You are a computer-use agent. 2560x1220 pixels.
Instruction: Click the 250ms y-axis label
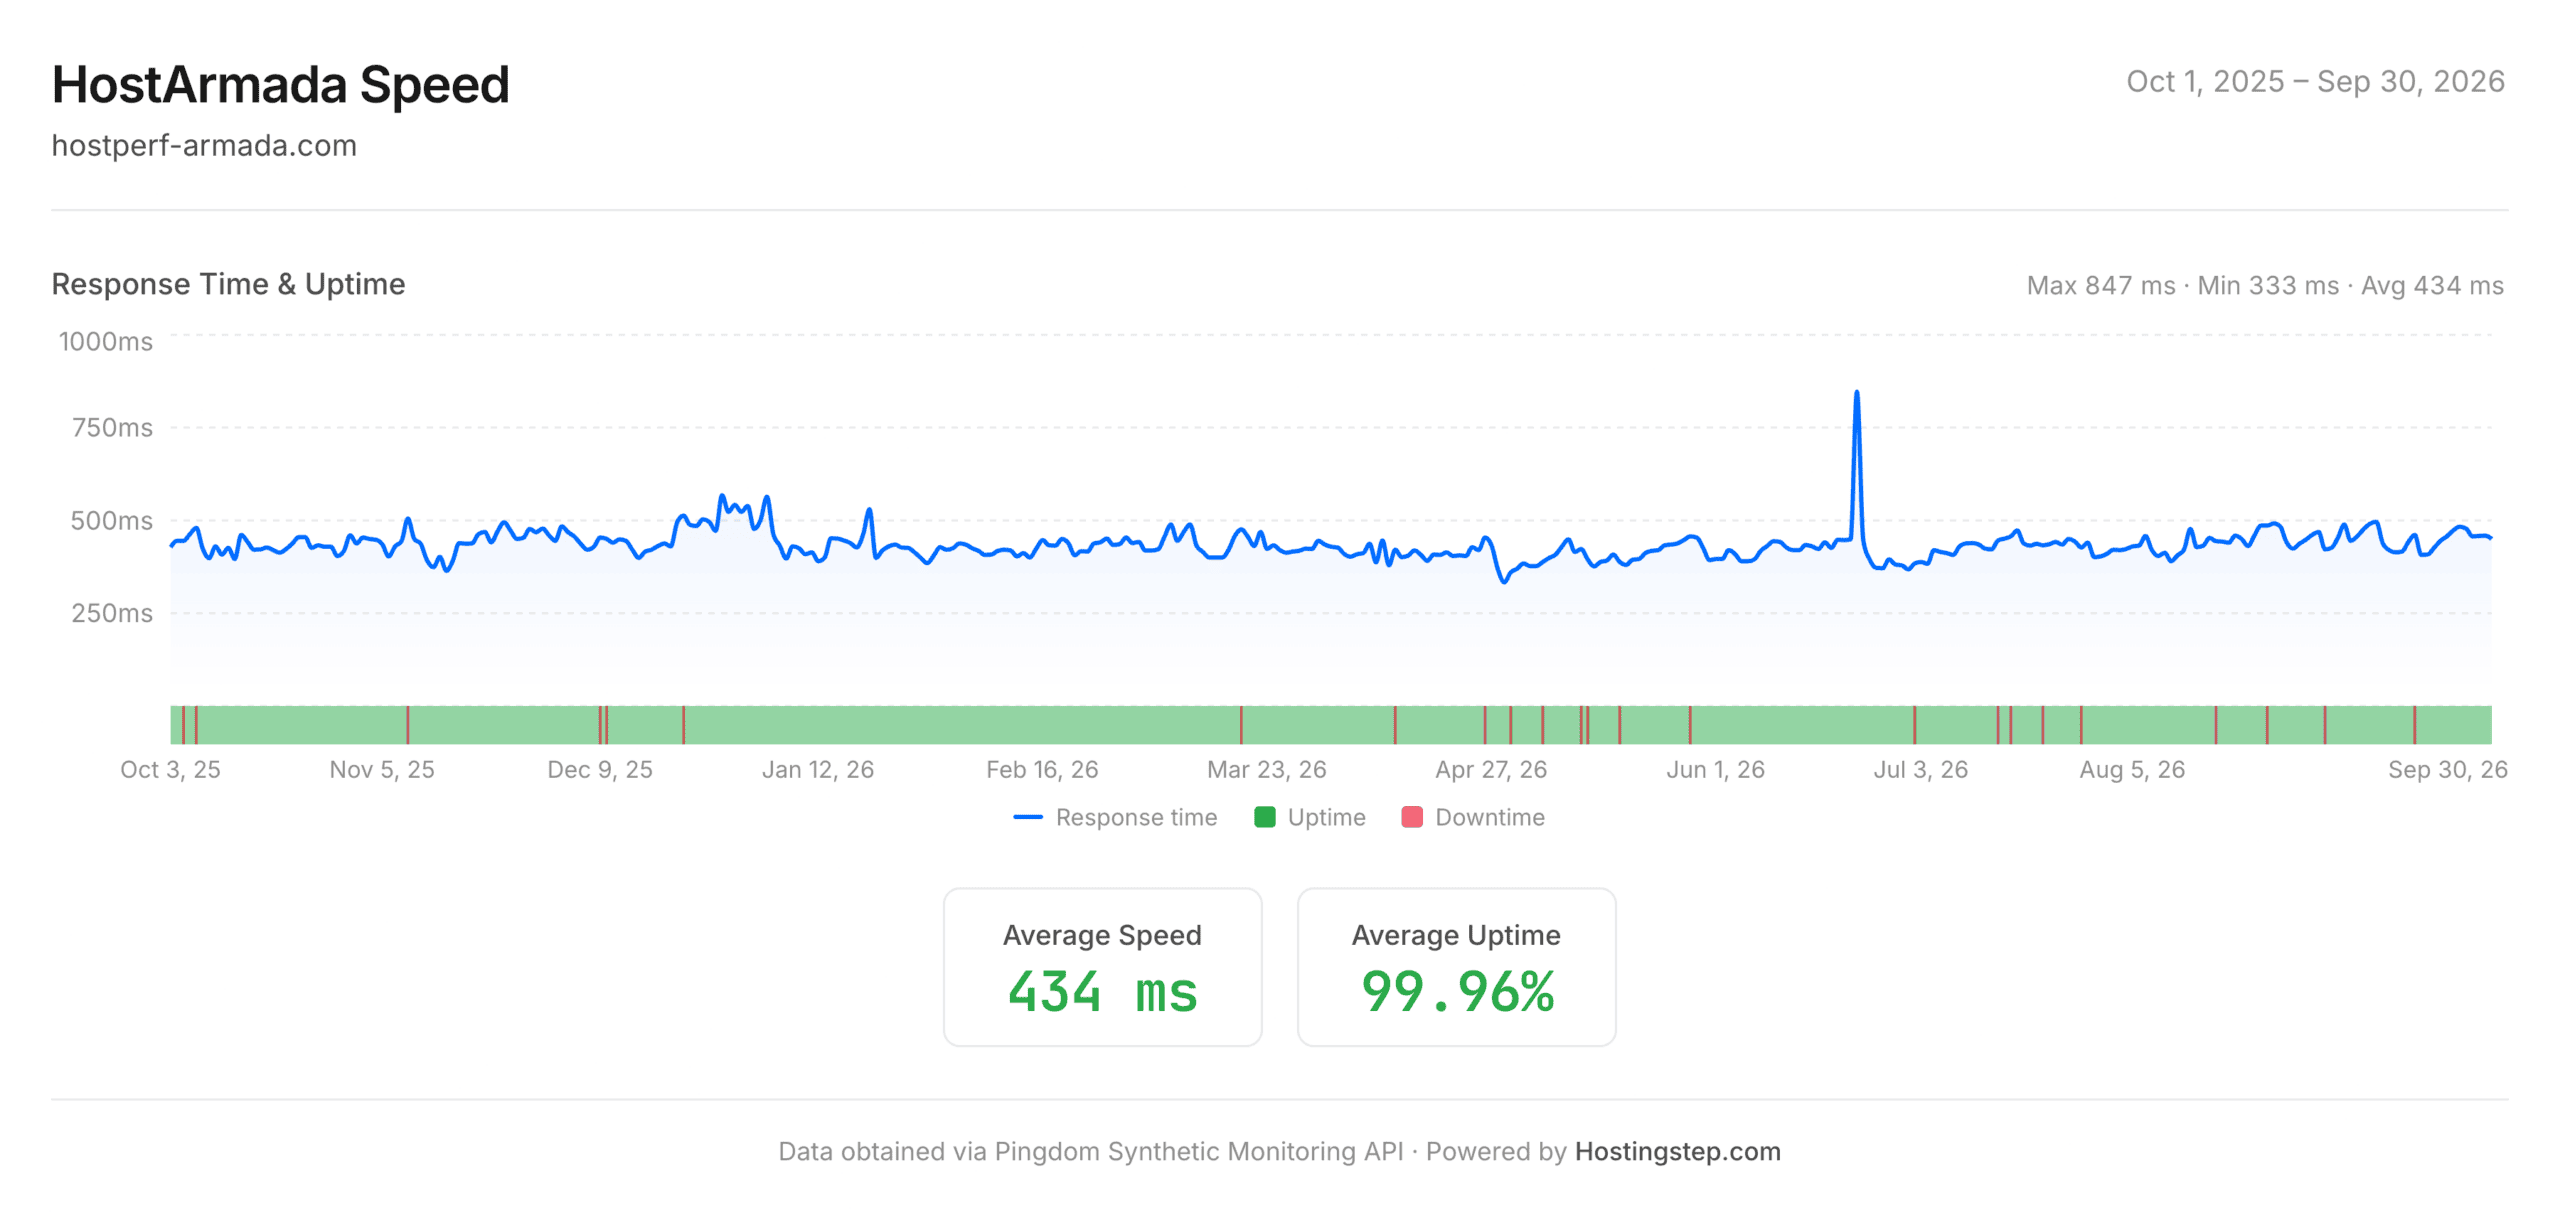[112, 613]
